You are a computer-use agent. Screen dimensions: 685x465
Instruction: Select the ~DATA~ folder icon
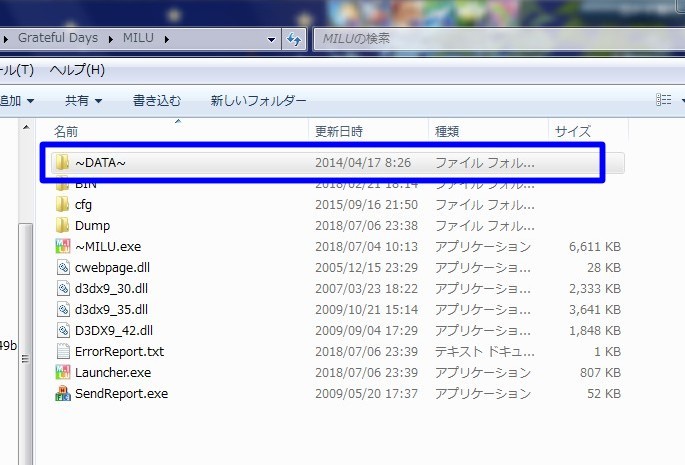[x=62, y=162]
